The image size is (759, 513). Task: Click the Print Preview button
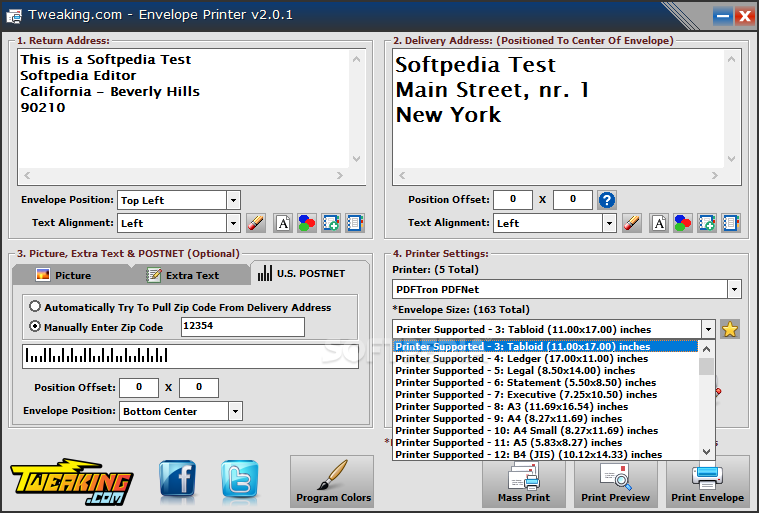(x=616, y=482)
